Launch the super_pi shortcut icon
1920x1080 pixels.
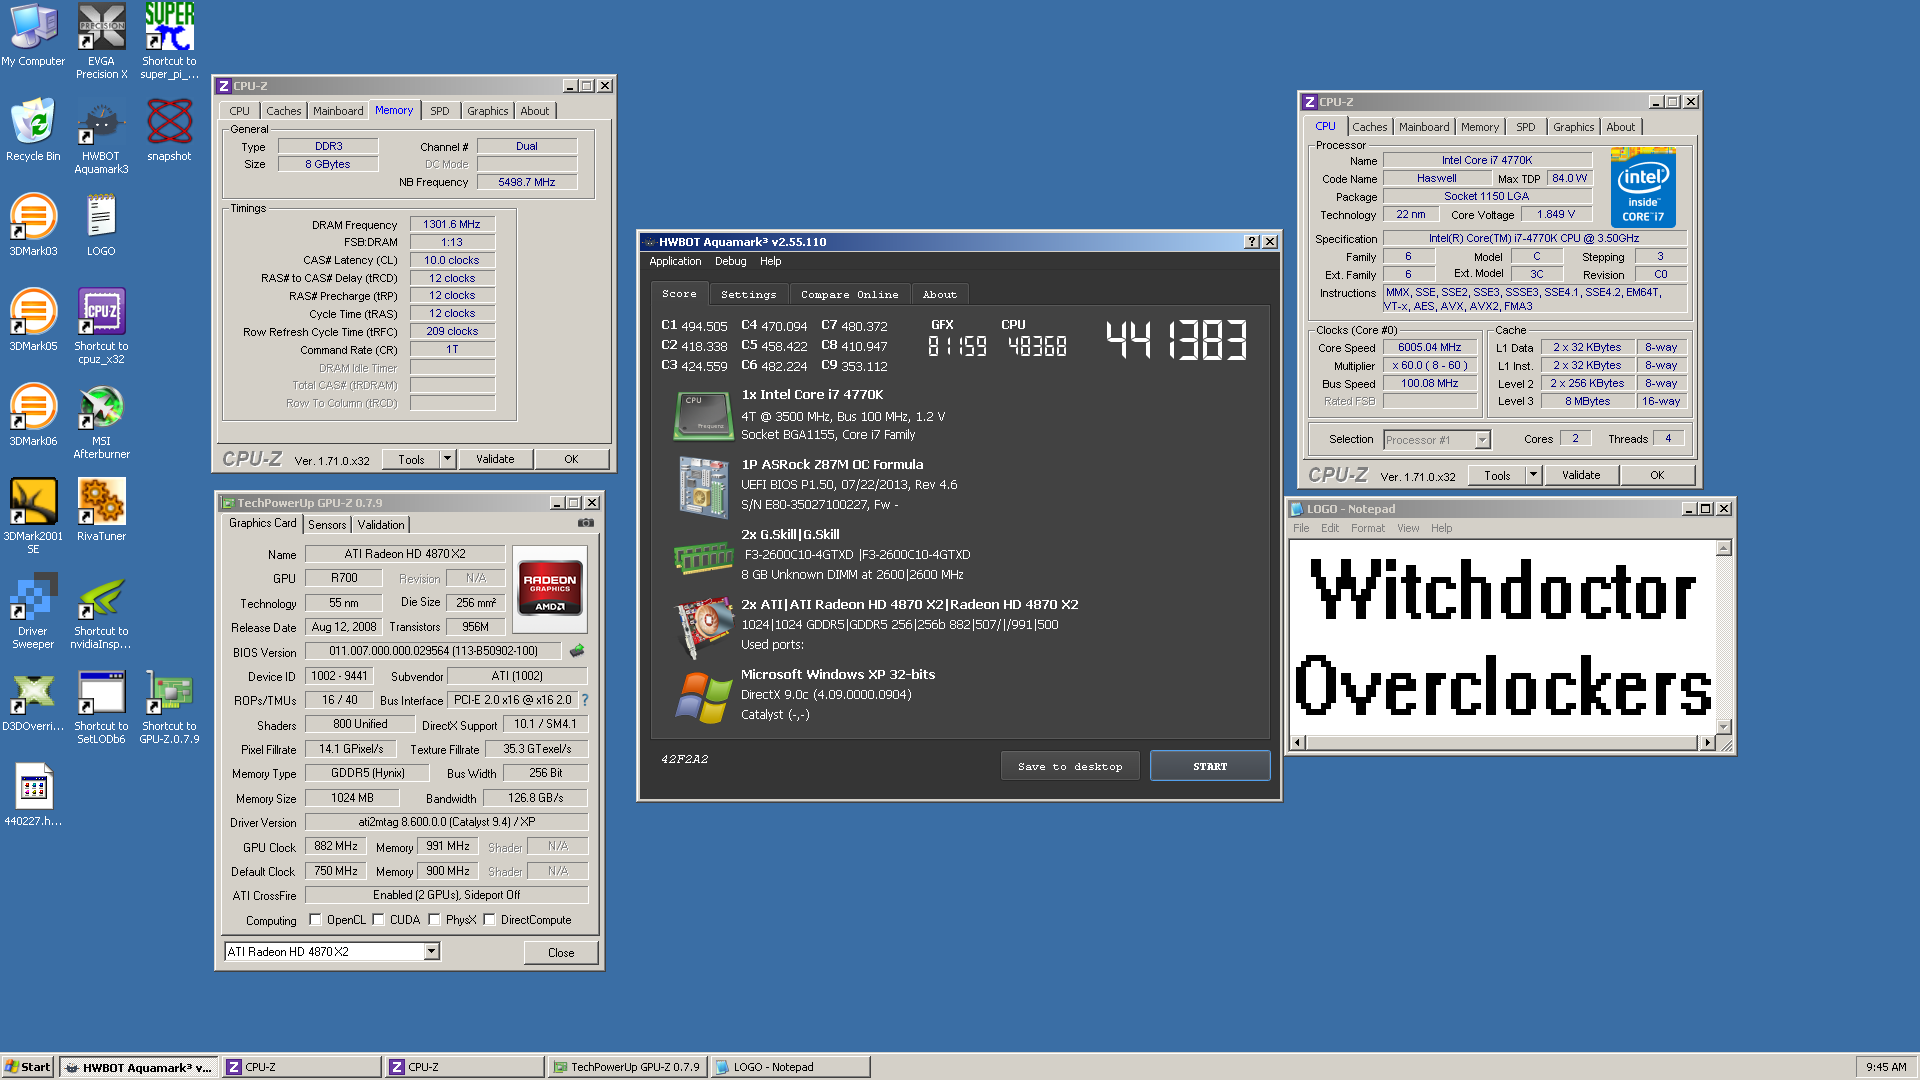pos(169,40)
